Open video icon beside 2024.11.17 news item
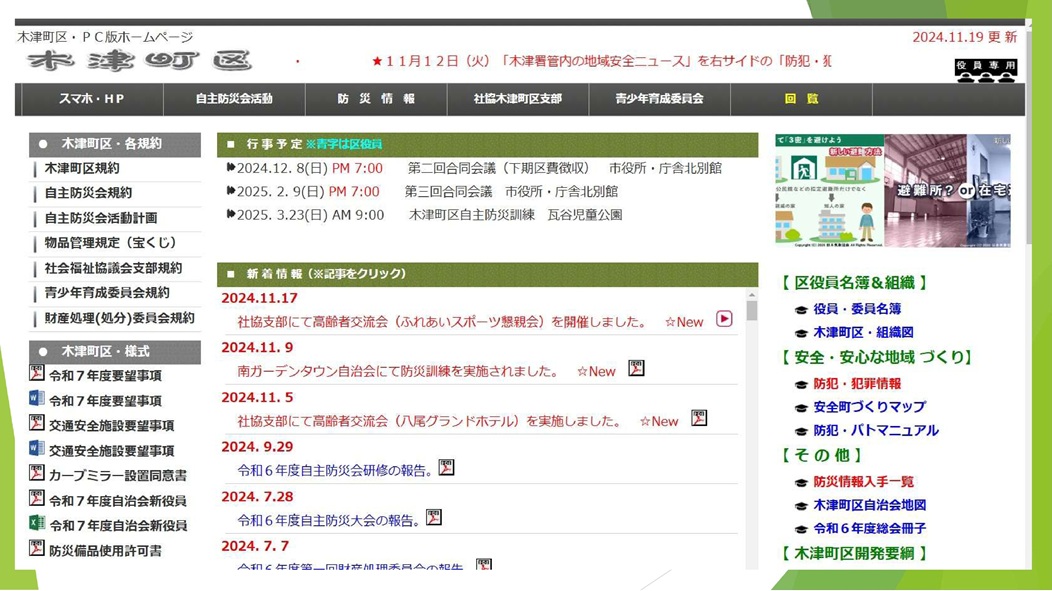The width and height of the screenshot is (1052, 591). pos(724,319)
